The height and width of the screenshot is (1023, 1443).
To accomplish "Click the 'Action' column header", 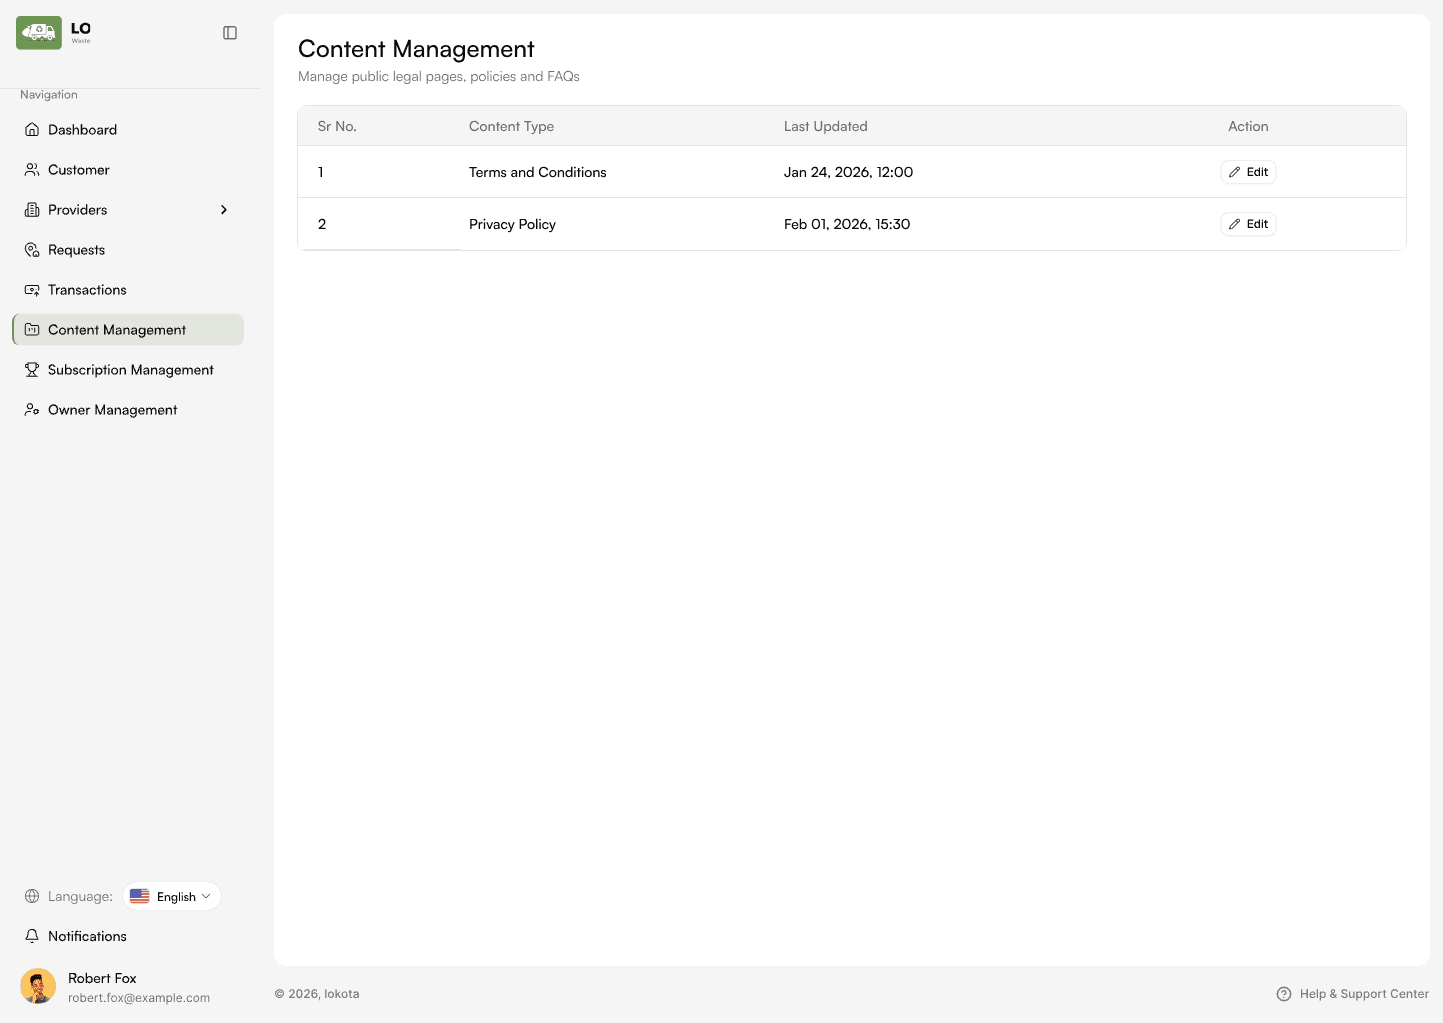I will tap(1248, 126).
